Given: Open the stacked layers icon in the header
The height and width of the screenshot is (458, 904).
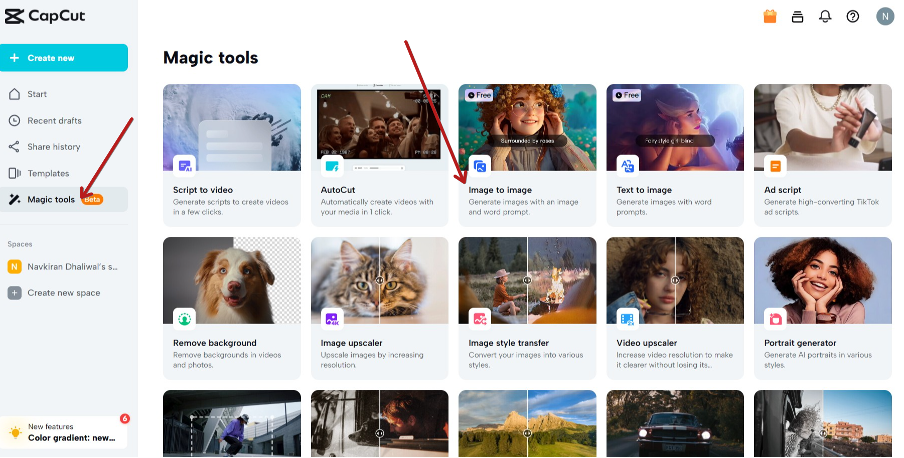Looking at the screenshot, I should [797, 16].
